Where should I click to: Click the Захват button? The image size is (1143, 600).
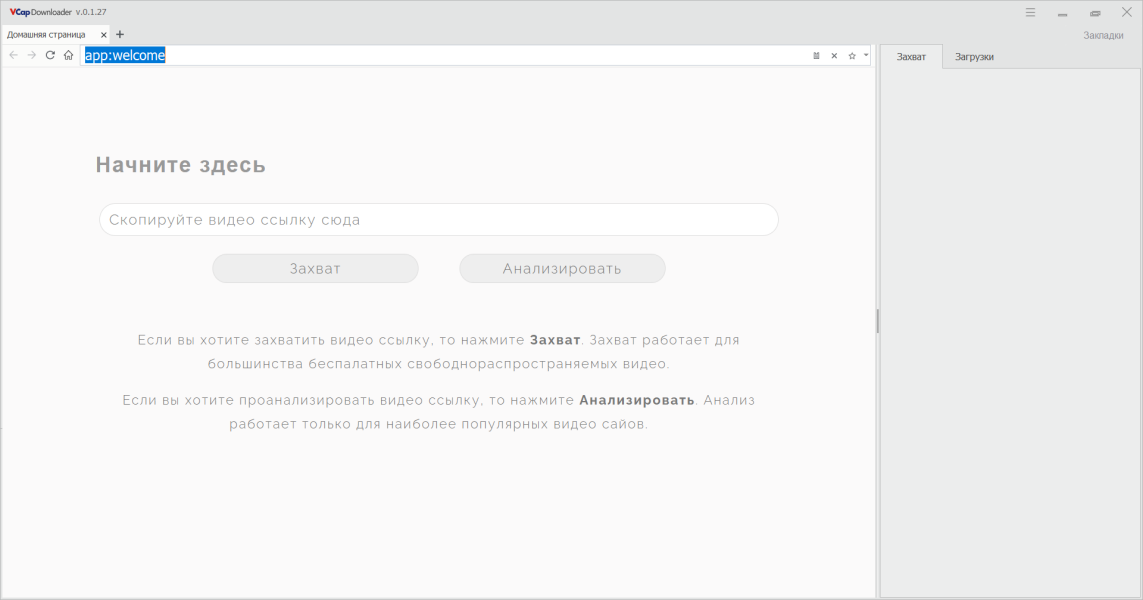pyautogui.click(x=315, y=268)
